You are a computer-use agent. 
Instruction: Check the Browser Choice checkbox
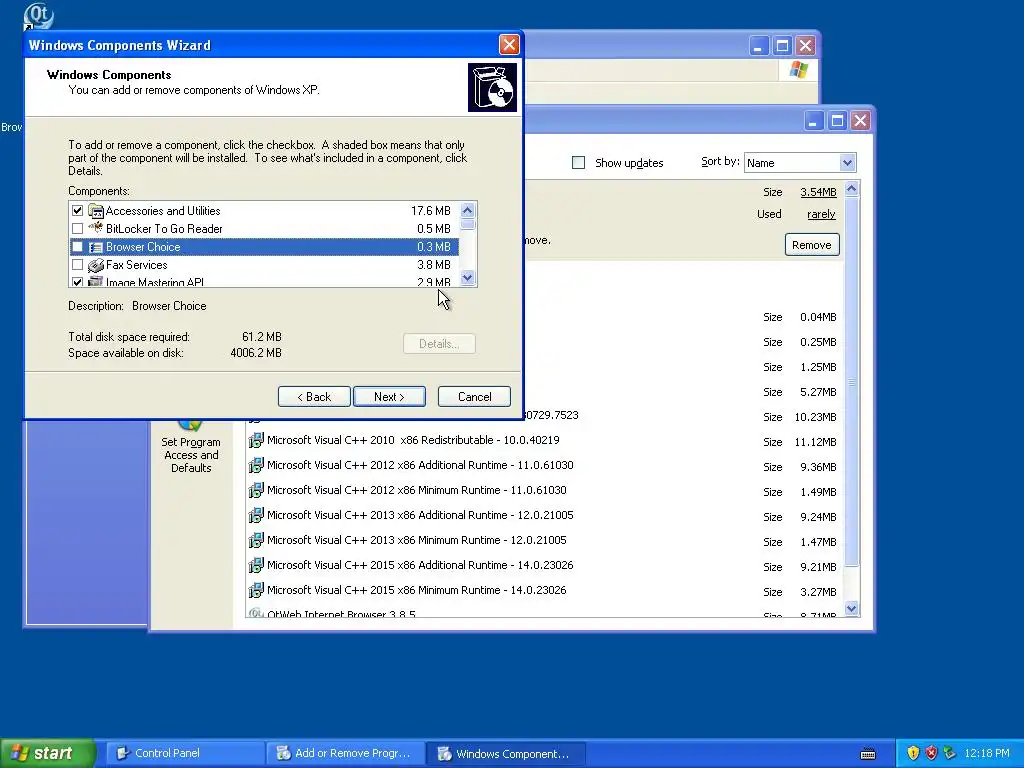coord(78,247)
